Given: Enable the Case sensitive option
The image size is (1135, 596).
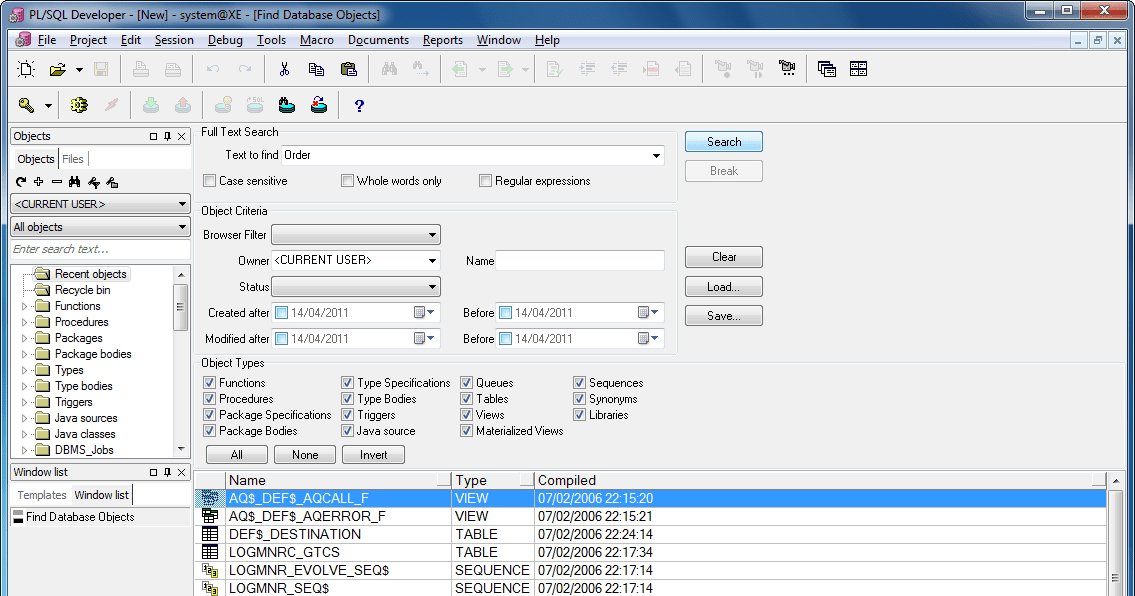Looking at the screenshot, I should pos(210,181).
